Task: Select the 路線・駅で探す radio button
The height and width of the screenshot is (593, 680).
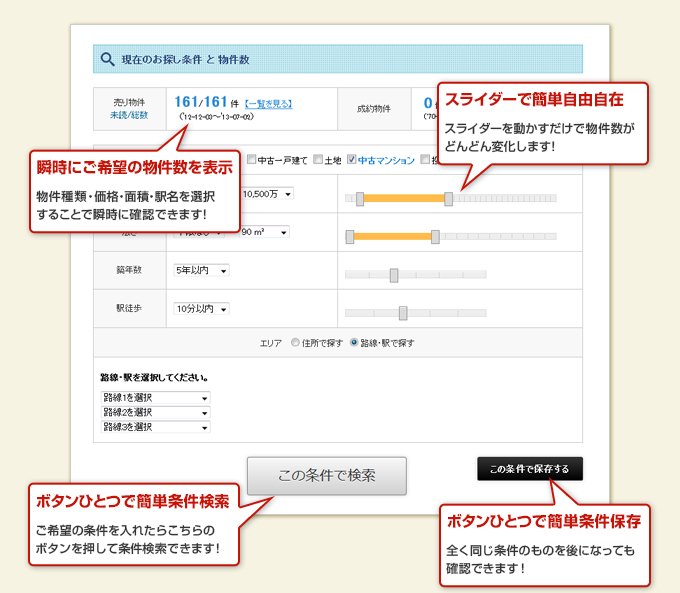Action: (354, 342)
